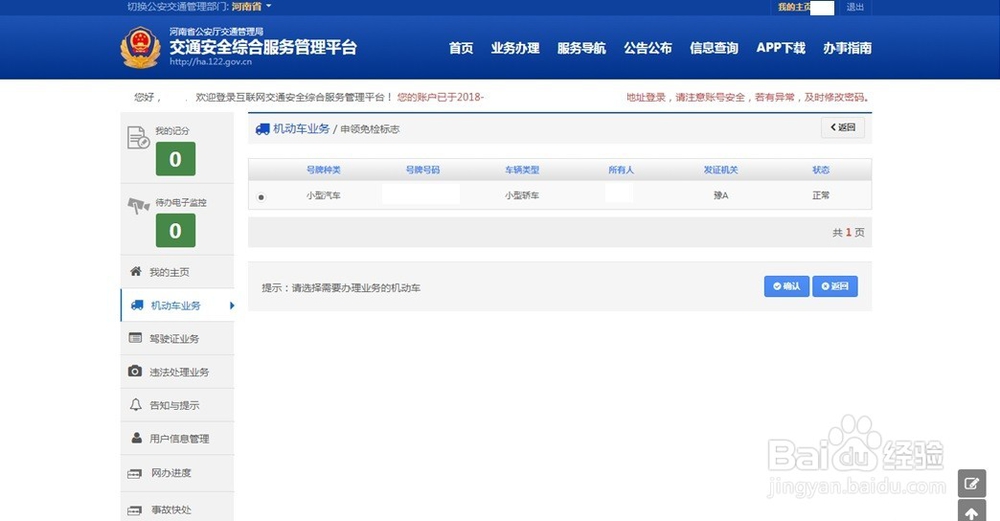
Task: Open 违法处理业务 in the sidebar
Action: pos(177,372)
